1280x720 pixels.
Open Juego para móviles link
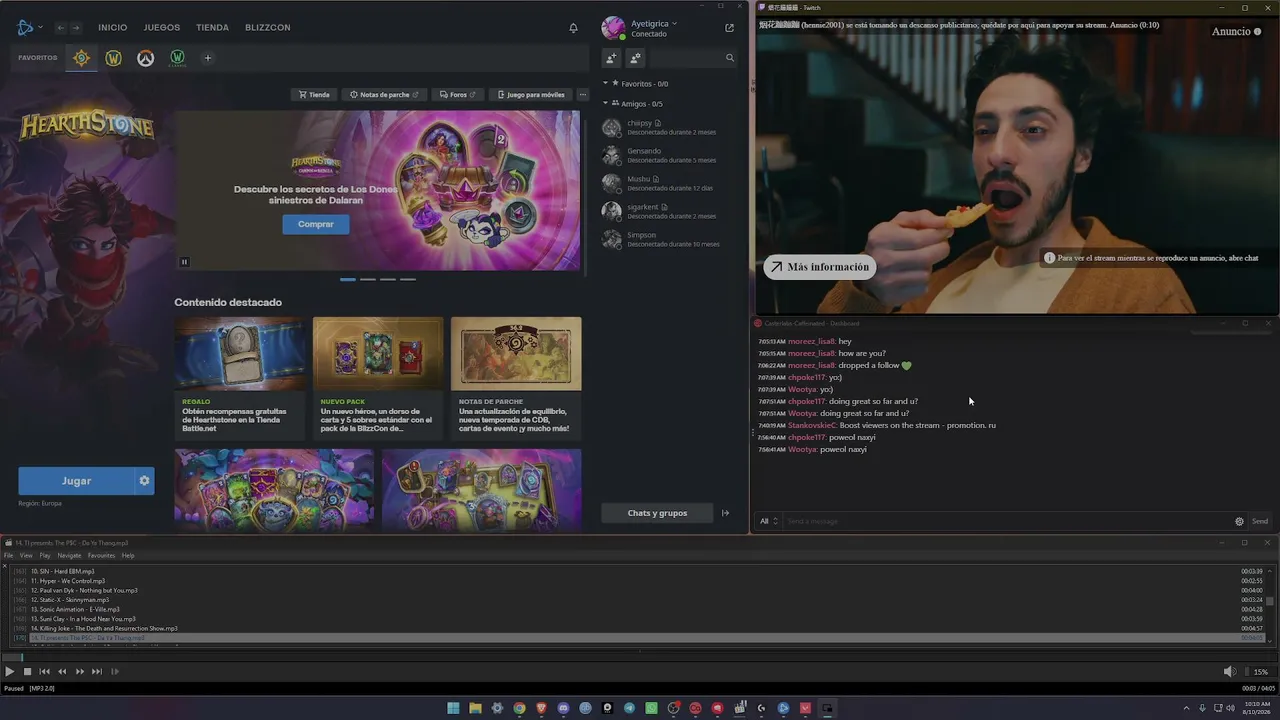click(531, 95)
